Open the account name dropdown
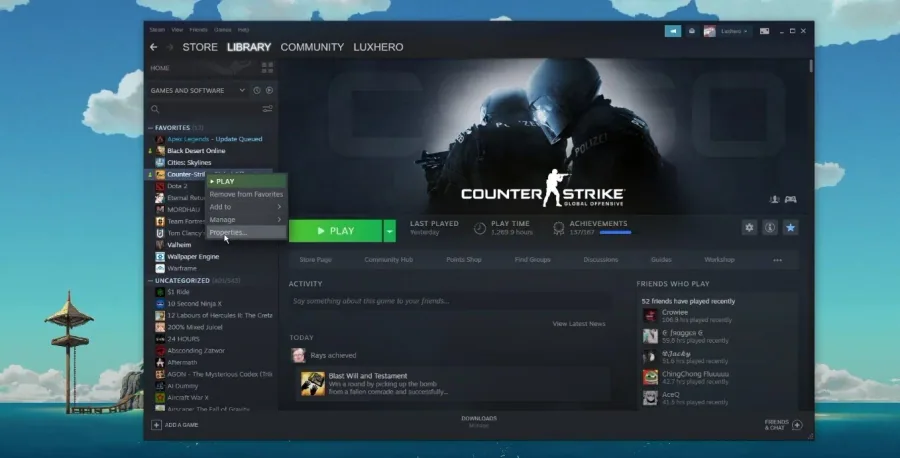This screenshot has width=900, height=458. tap(734, 31)
